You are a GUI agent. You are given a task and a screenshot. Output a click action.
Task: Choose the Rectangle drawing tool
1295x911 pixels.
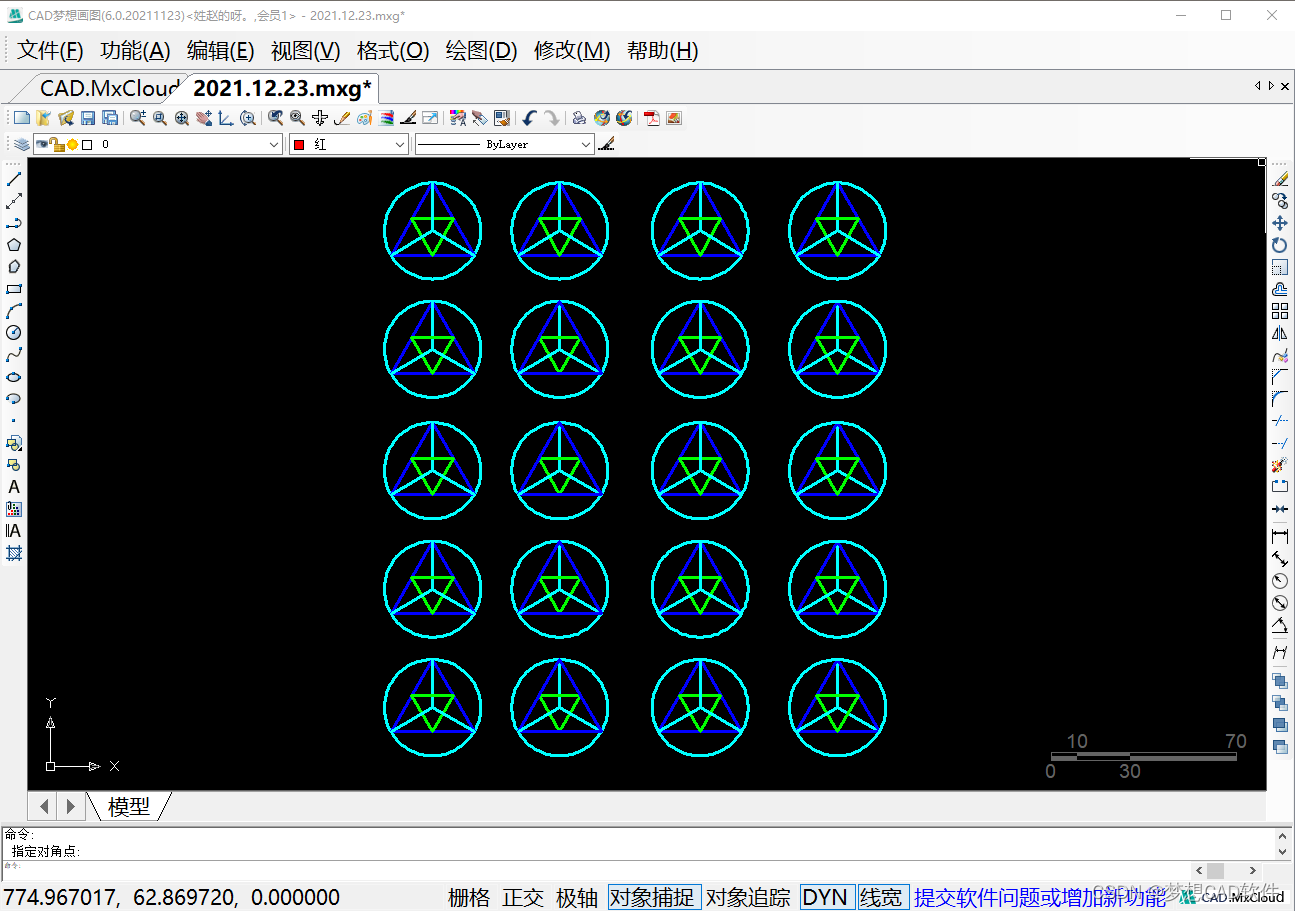pos(14,289)
